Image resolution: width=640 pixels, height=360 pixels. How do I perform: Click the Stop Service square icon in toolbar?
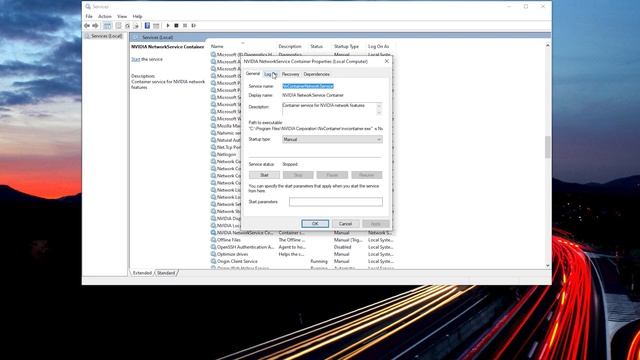176,26
